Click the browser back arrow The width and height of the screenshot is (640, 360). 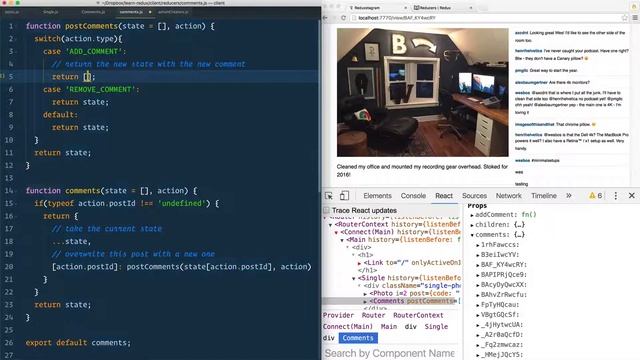tap(325, 18)
